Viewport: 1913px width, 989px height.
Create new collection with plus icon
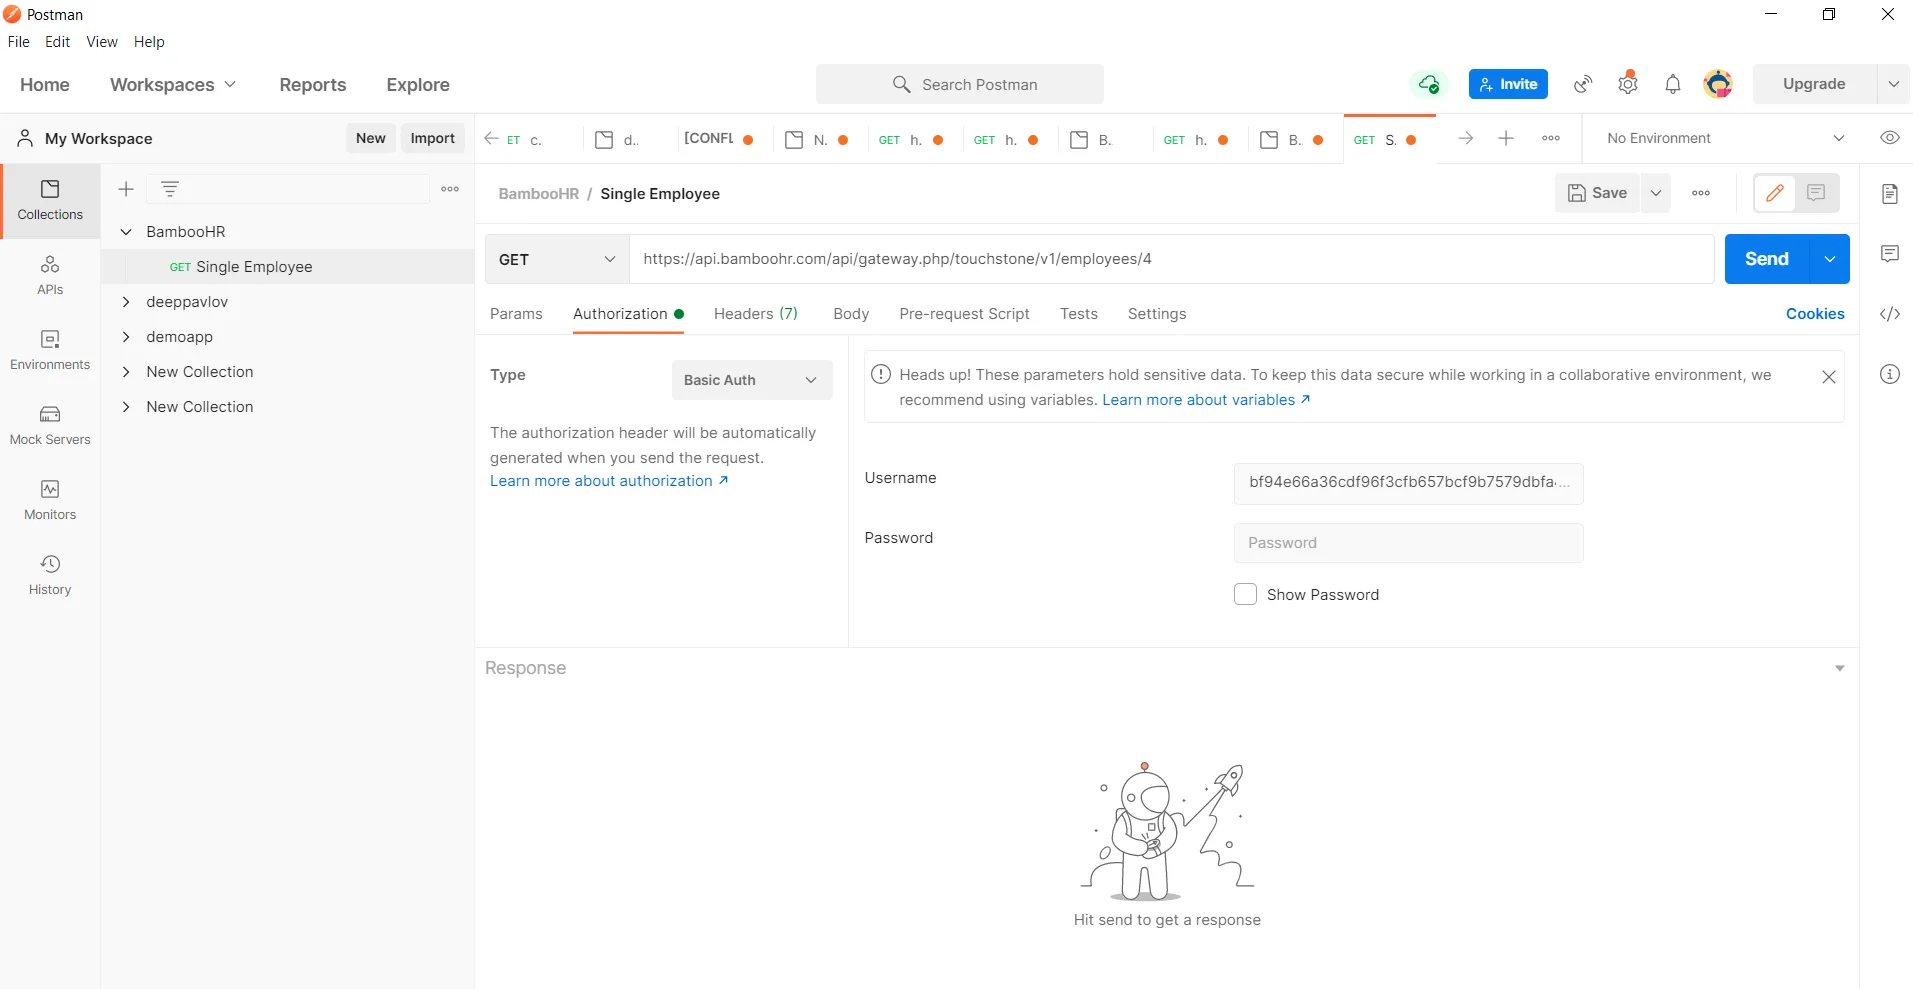point(126,189)
